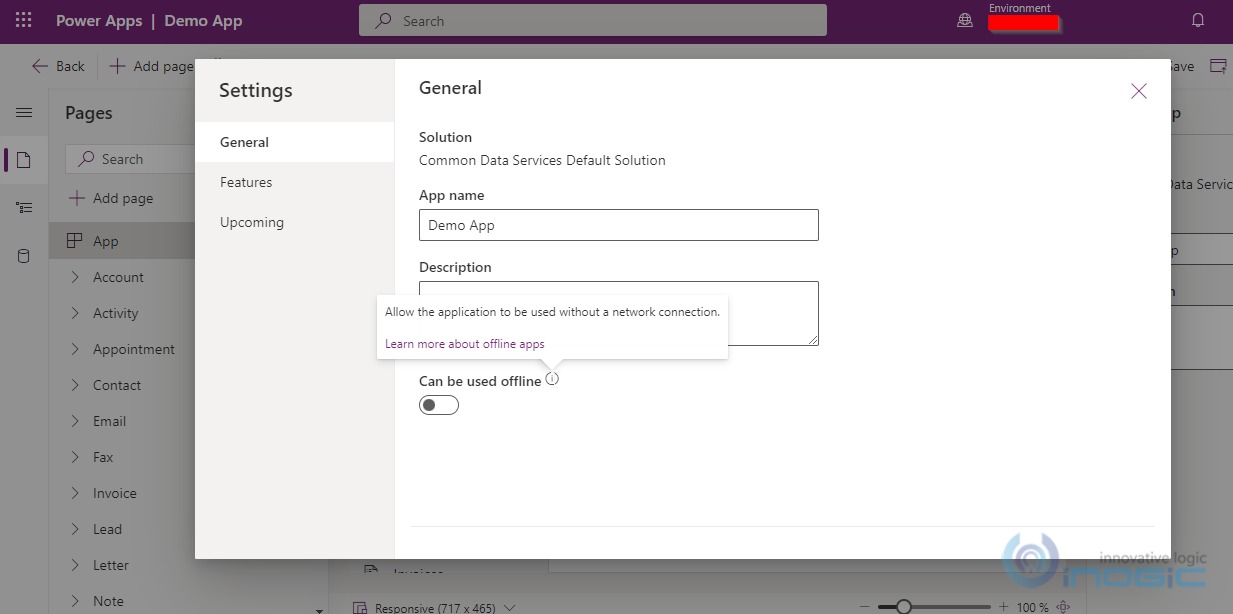Expand the Appointment page node
Screen dimensions: 1233x614
tap(75, 349)
